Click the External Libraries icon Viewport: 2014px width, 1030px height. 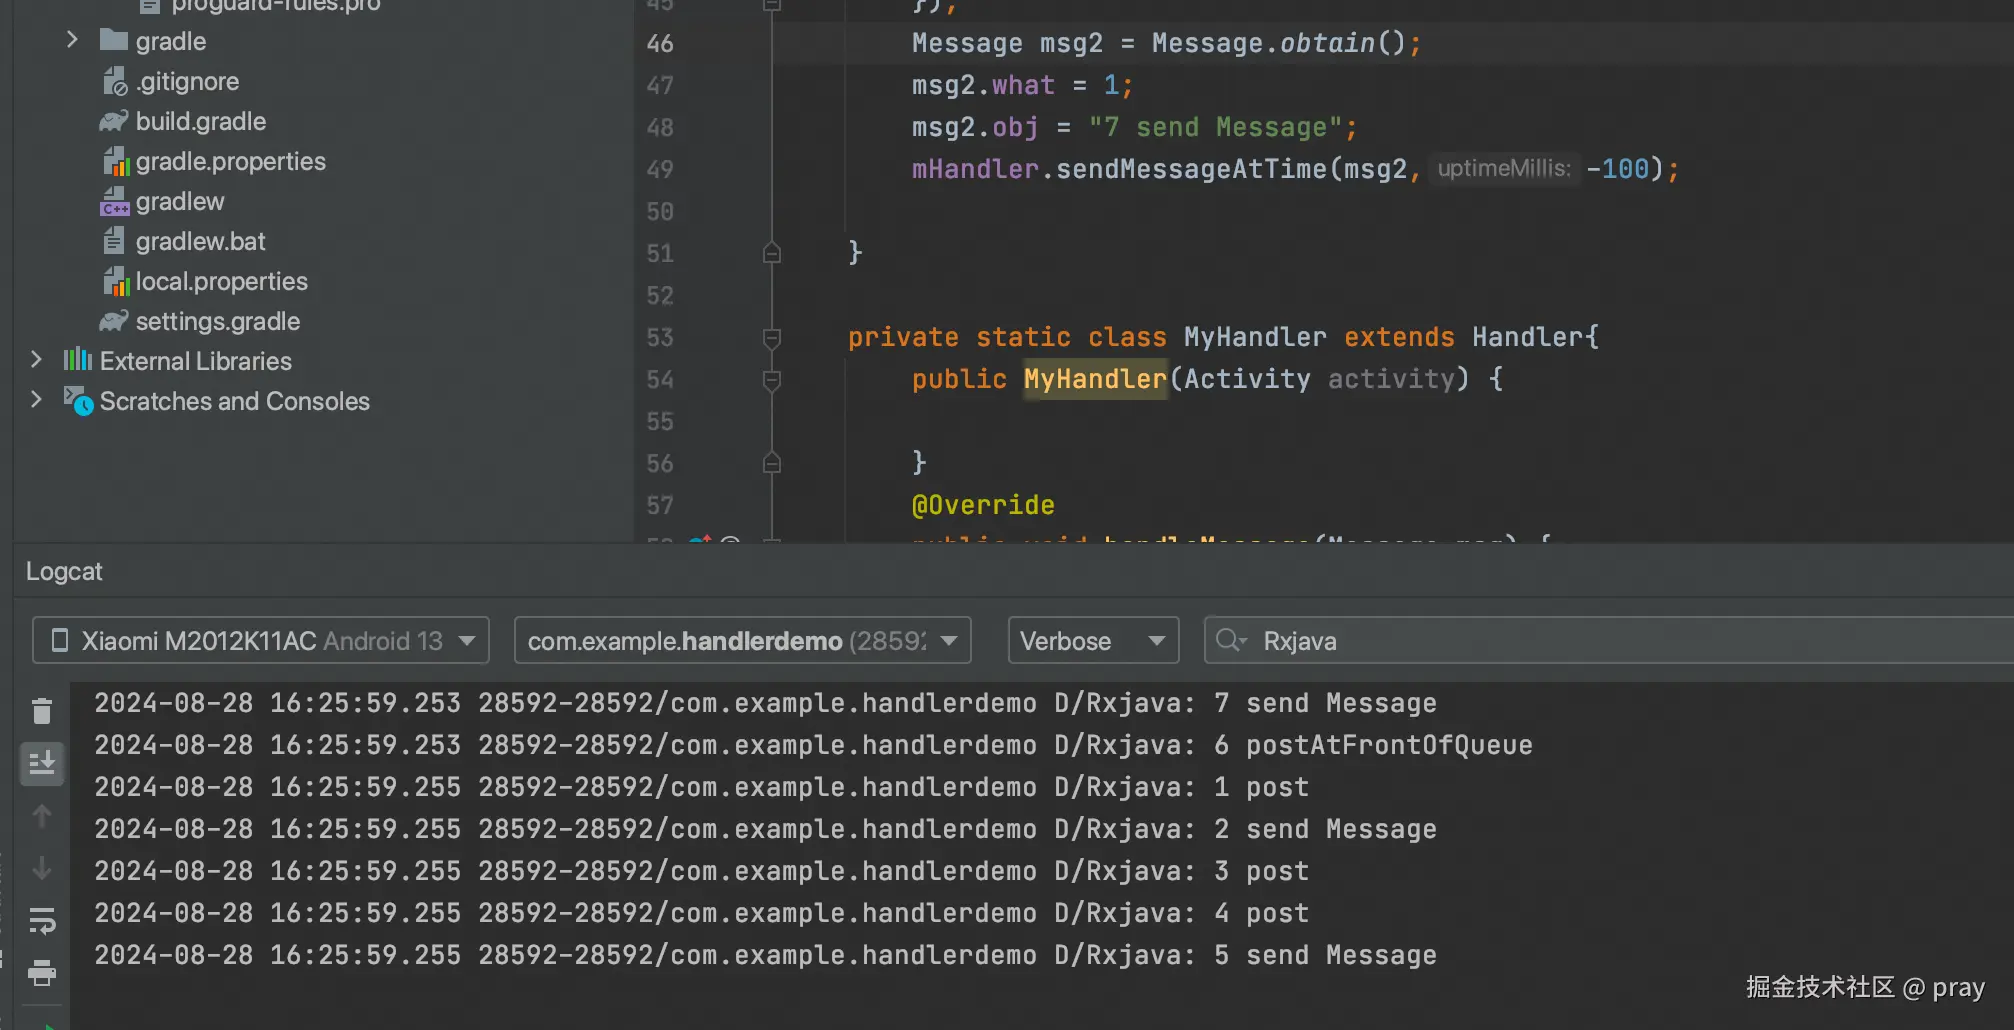pos(78,360)
